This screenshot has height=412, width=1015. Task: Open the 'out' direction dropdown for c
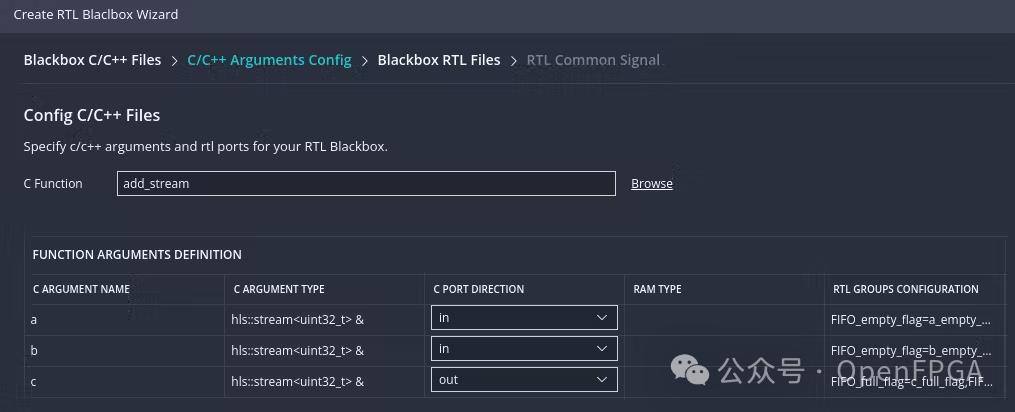[524, 380]
